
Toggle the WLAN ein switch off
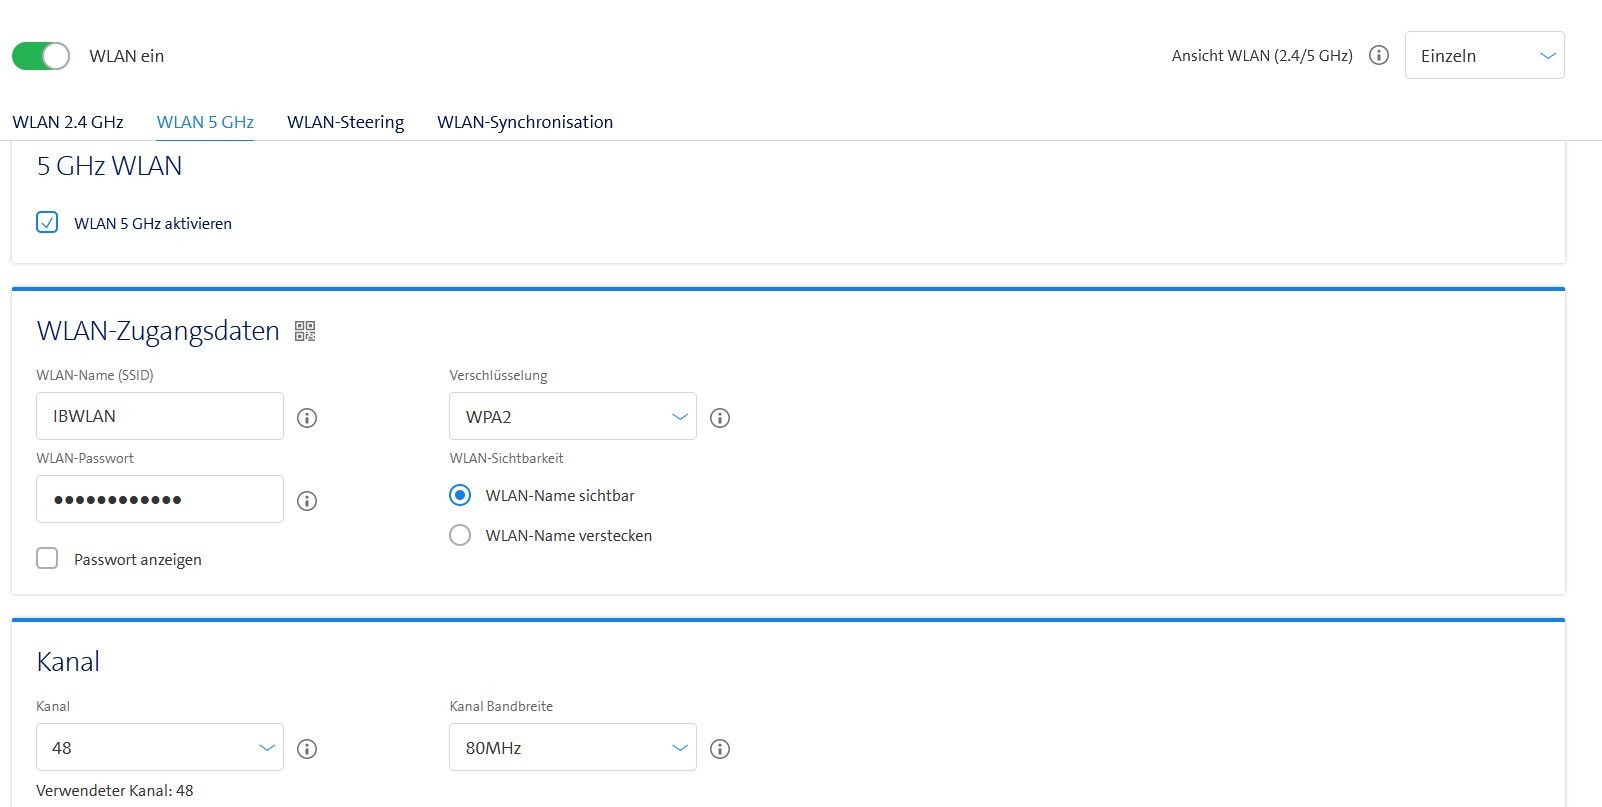point(41,56)
